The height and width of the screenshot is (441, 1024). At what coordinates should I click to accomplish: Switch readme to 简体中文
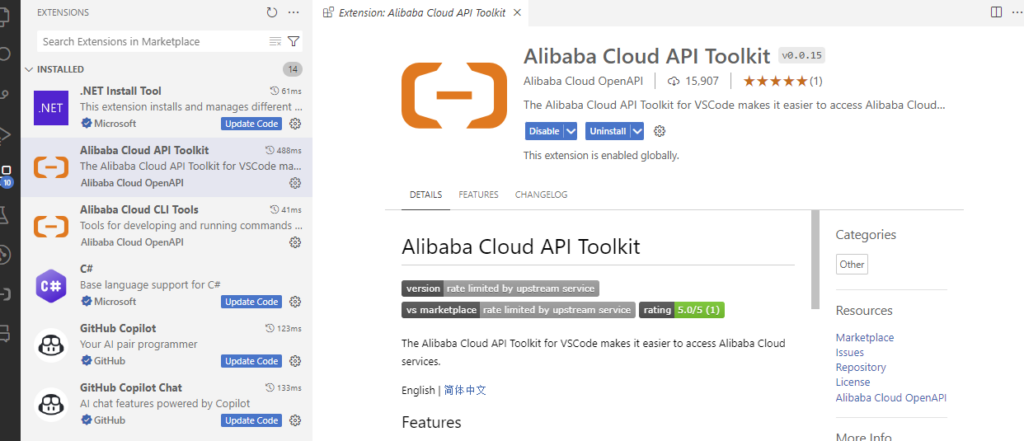pyautogui.click(x=465, y=390)
